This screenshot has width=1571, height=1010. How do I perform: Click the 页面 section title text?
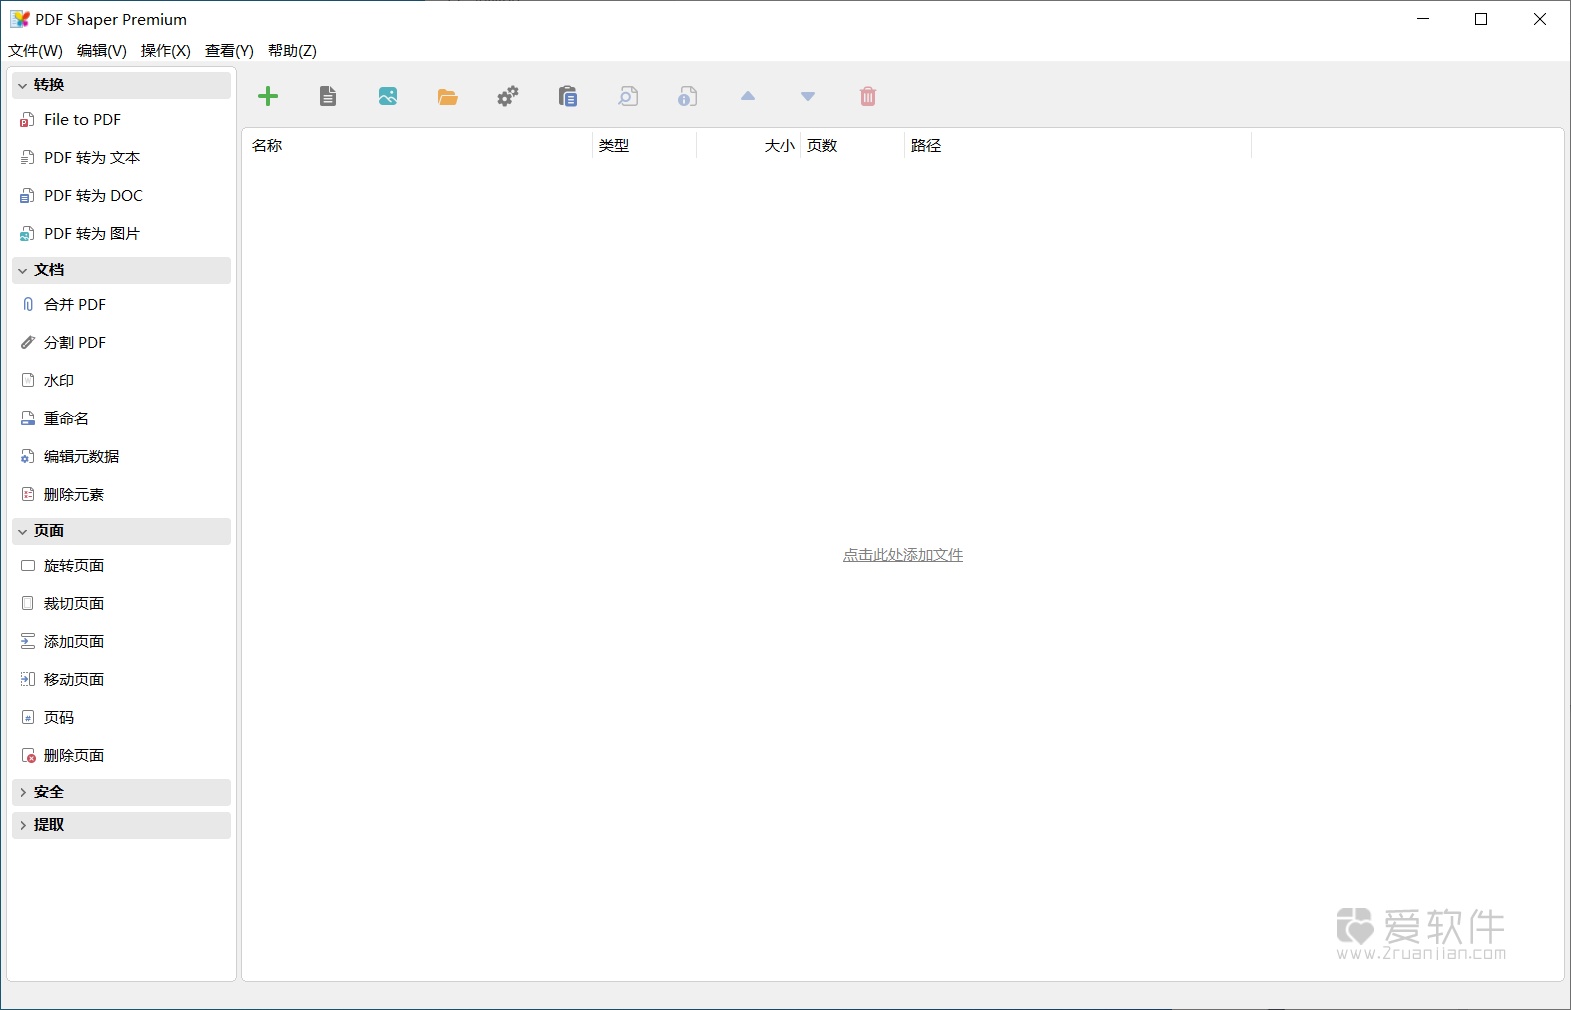(x=49, y=531)
